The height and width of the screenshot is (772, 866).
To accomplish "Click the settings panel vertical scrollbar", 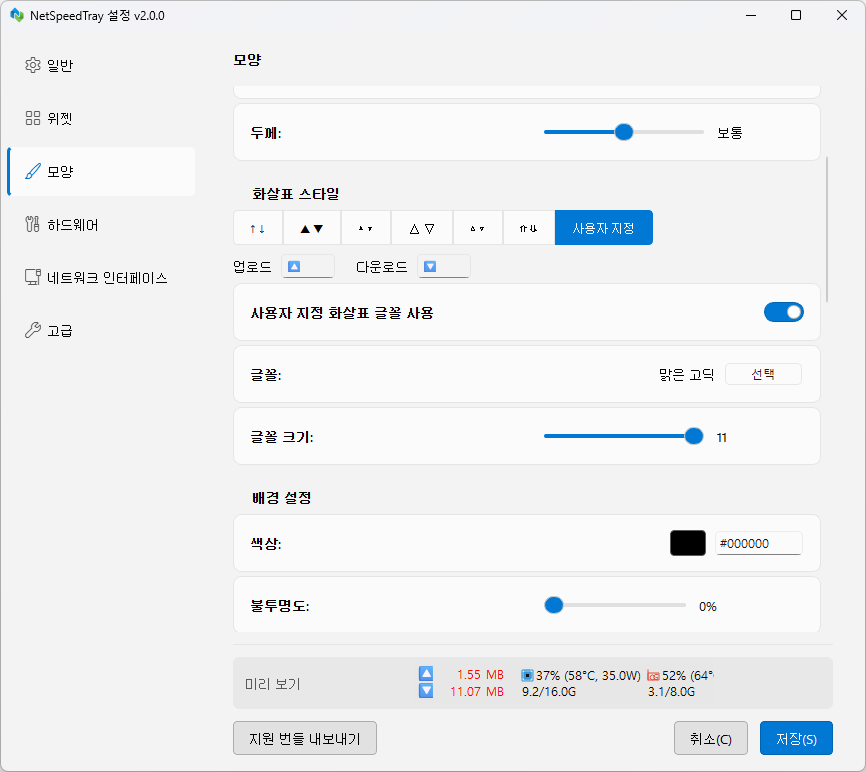I will click(827, 230).
